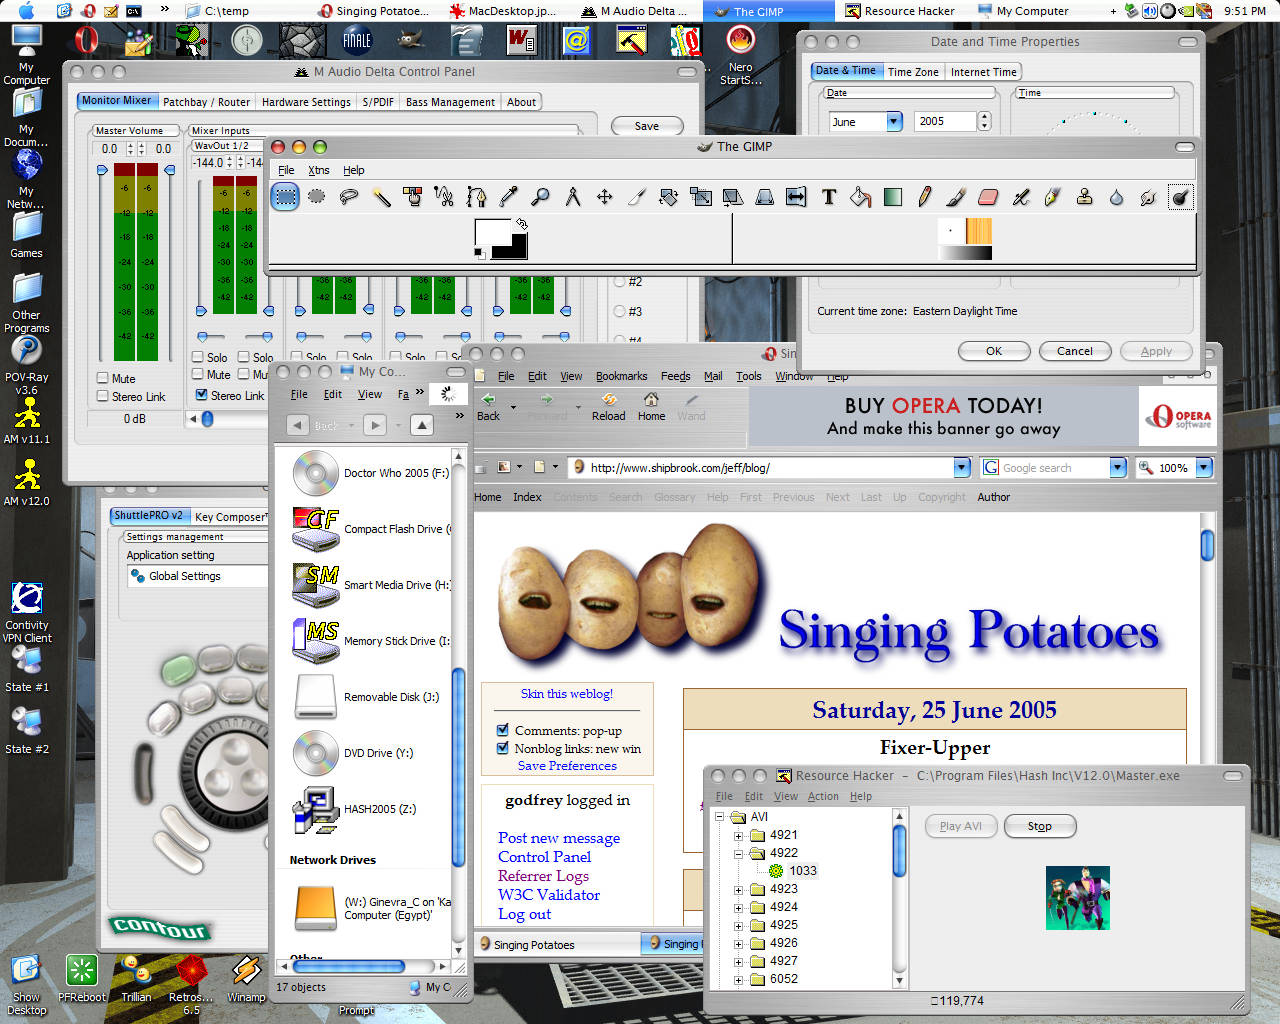Select the Pencil tool in GIMP

[925, 197]
